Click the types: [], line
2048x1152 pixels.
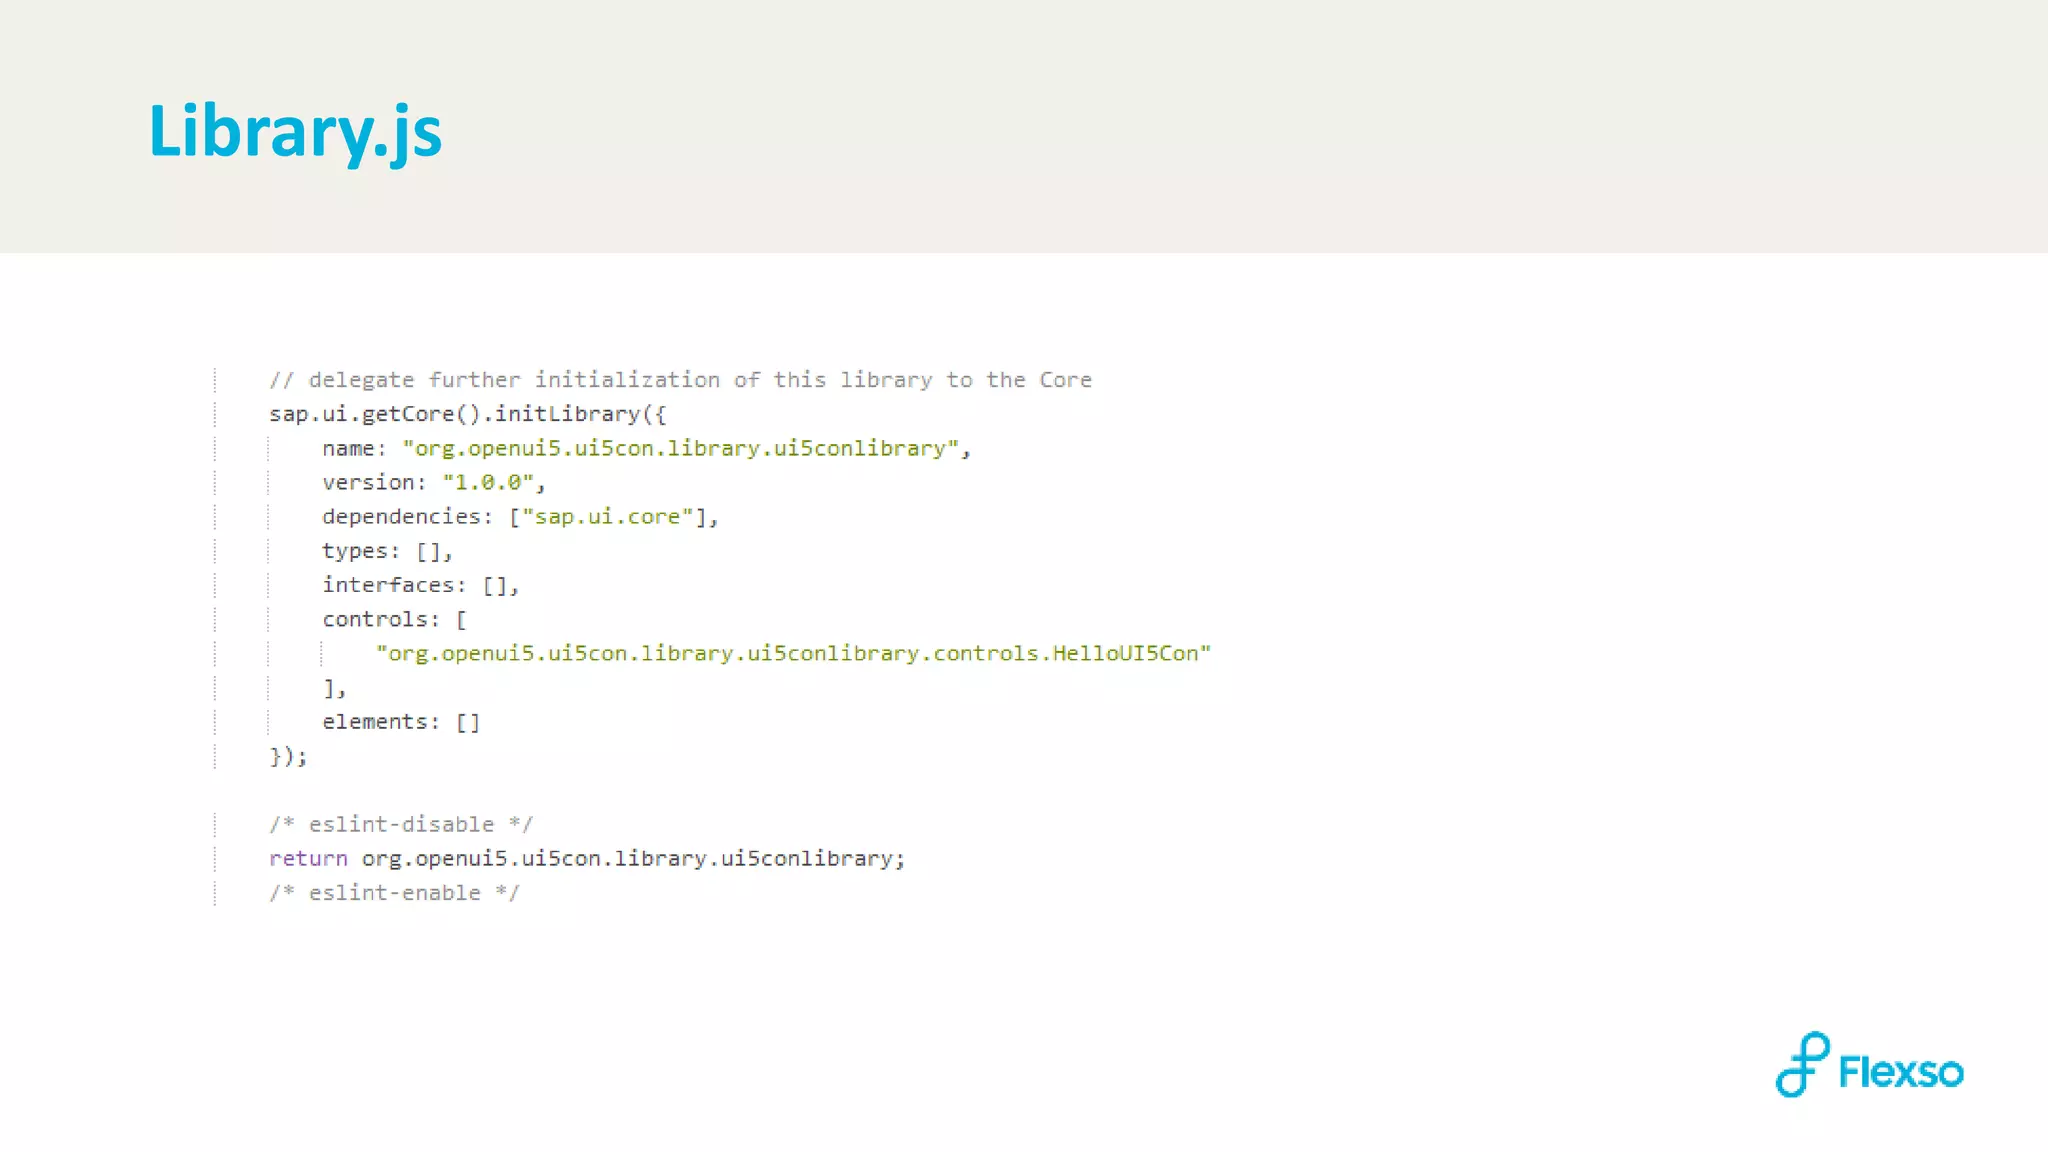pos(387,551)
